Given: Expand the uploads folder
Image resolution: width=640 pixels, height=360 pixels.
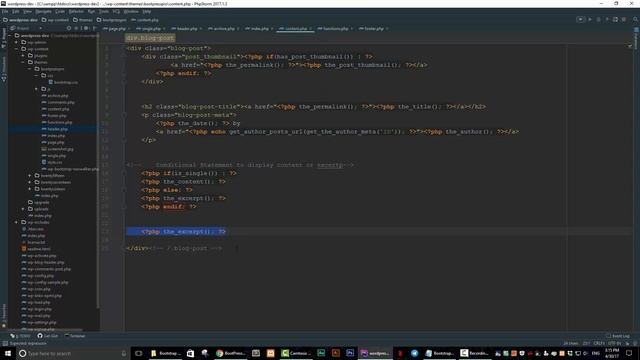Looking at the screenshot, I should tap(23, 209).
